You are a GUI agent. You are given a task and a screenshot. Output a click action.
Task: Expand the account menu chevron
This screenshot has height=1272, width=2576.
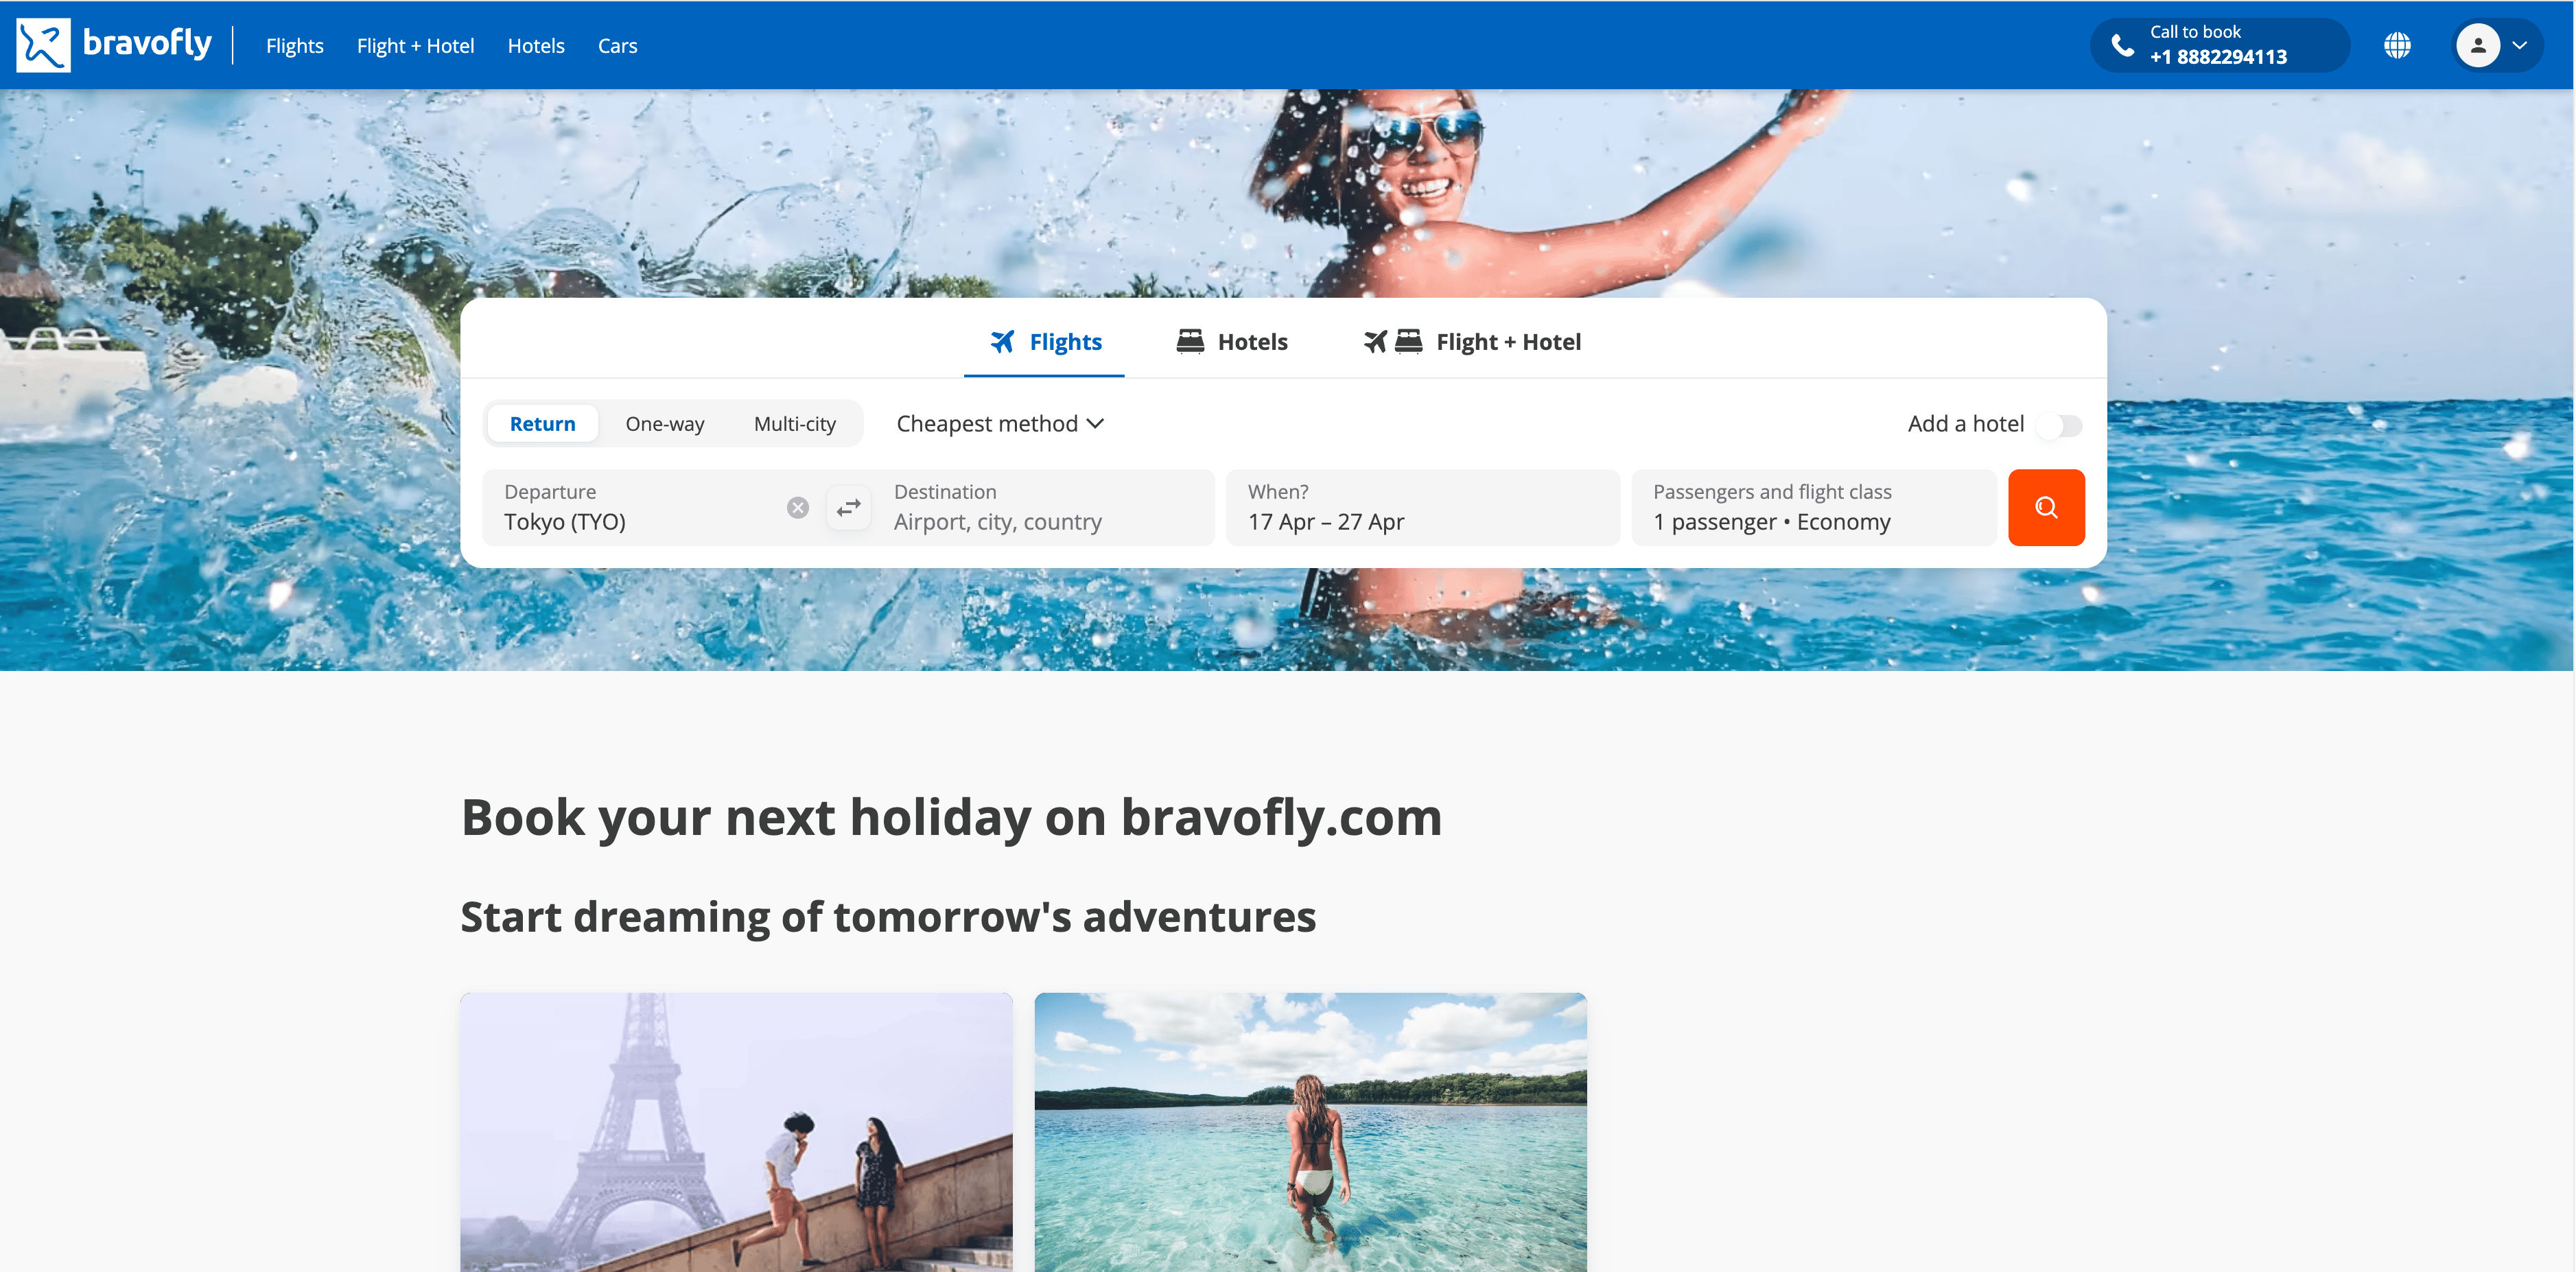tap(2520, 45)
